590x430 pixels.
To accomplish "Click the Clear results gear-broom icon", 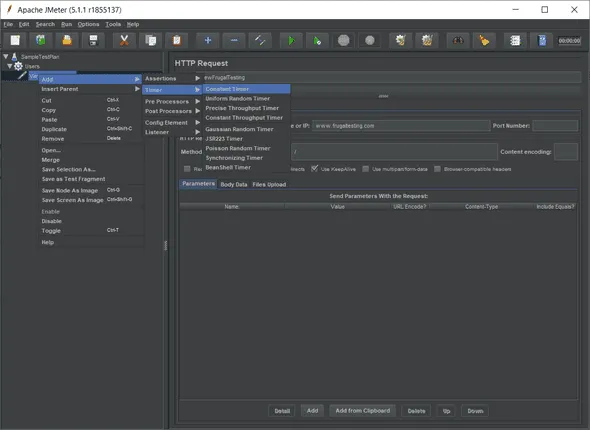I will point(401,40).
